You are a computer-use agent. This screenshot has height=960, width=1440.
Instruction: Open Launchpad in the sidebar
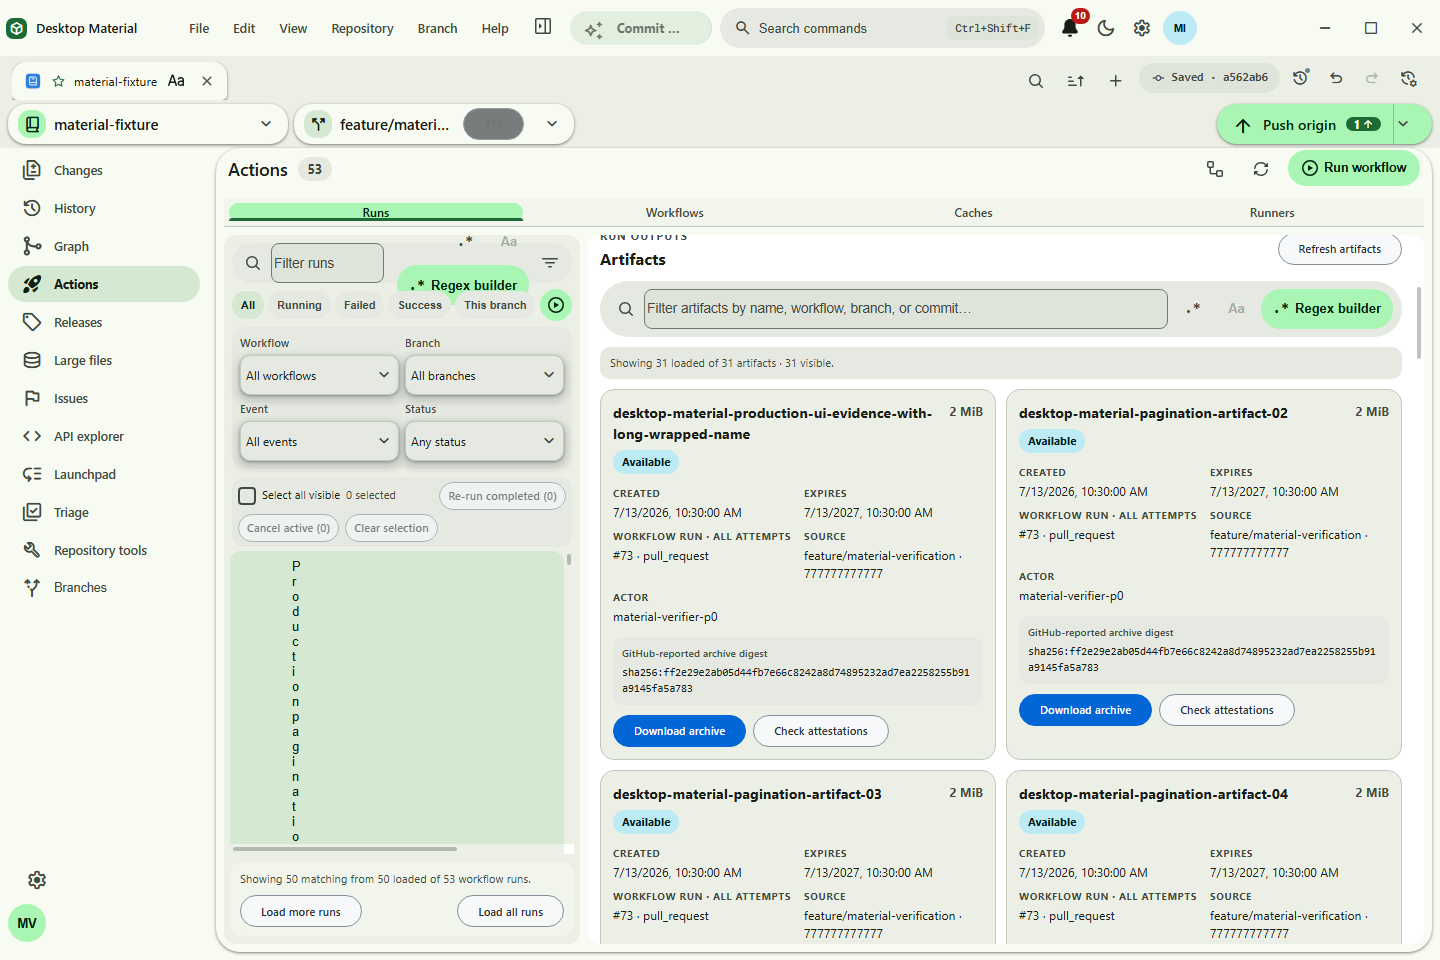pyautogui.click(x=104, y=474)
